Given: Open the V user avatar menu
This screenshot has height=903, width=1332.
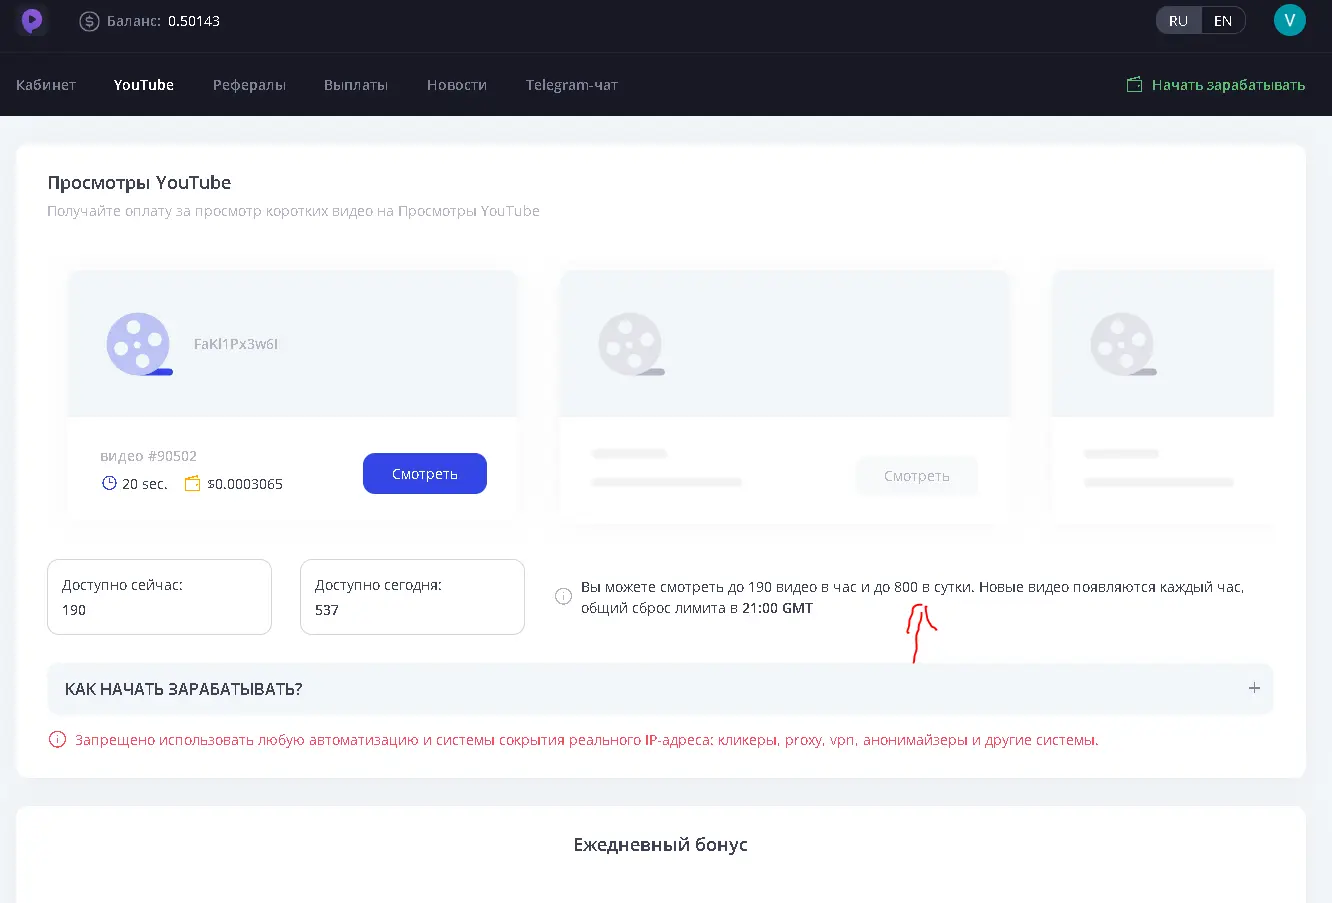Looking at the screenshot, I should (1289, 20).
